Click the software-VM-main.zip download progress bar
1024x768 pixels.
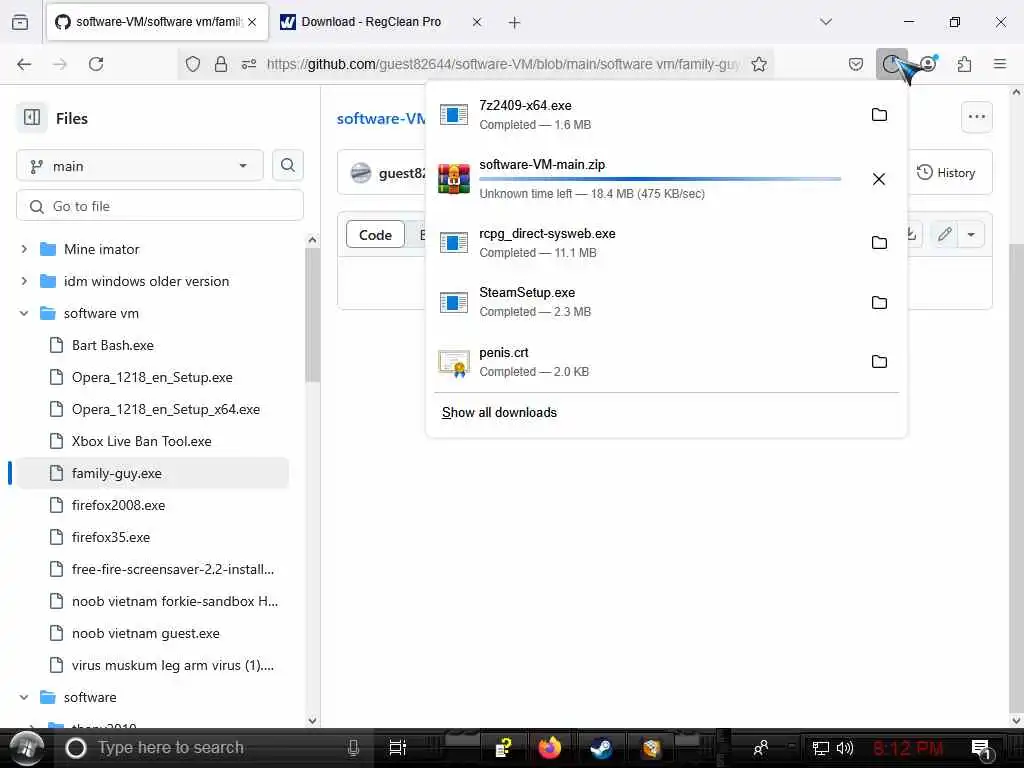(660, 178)
